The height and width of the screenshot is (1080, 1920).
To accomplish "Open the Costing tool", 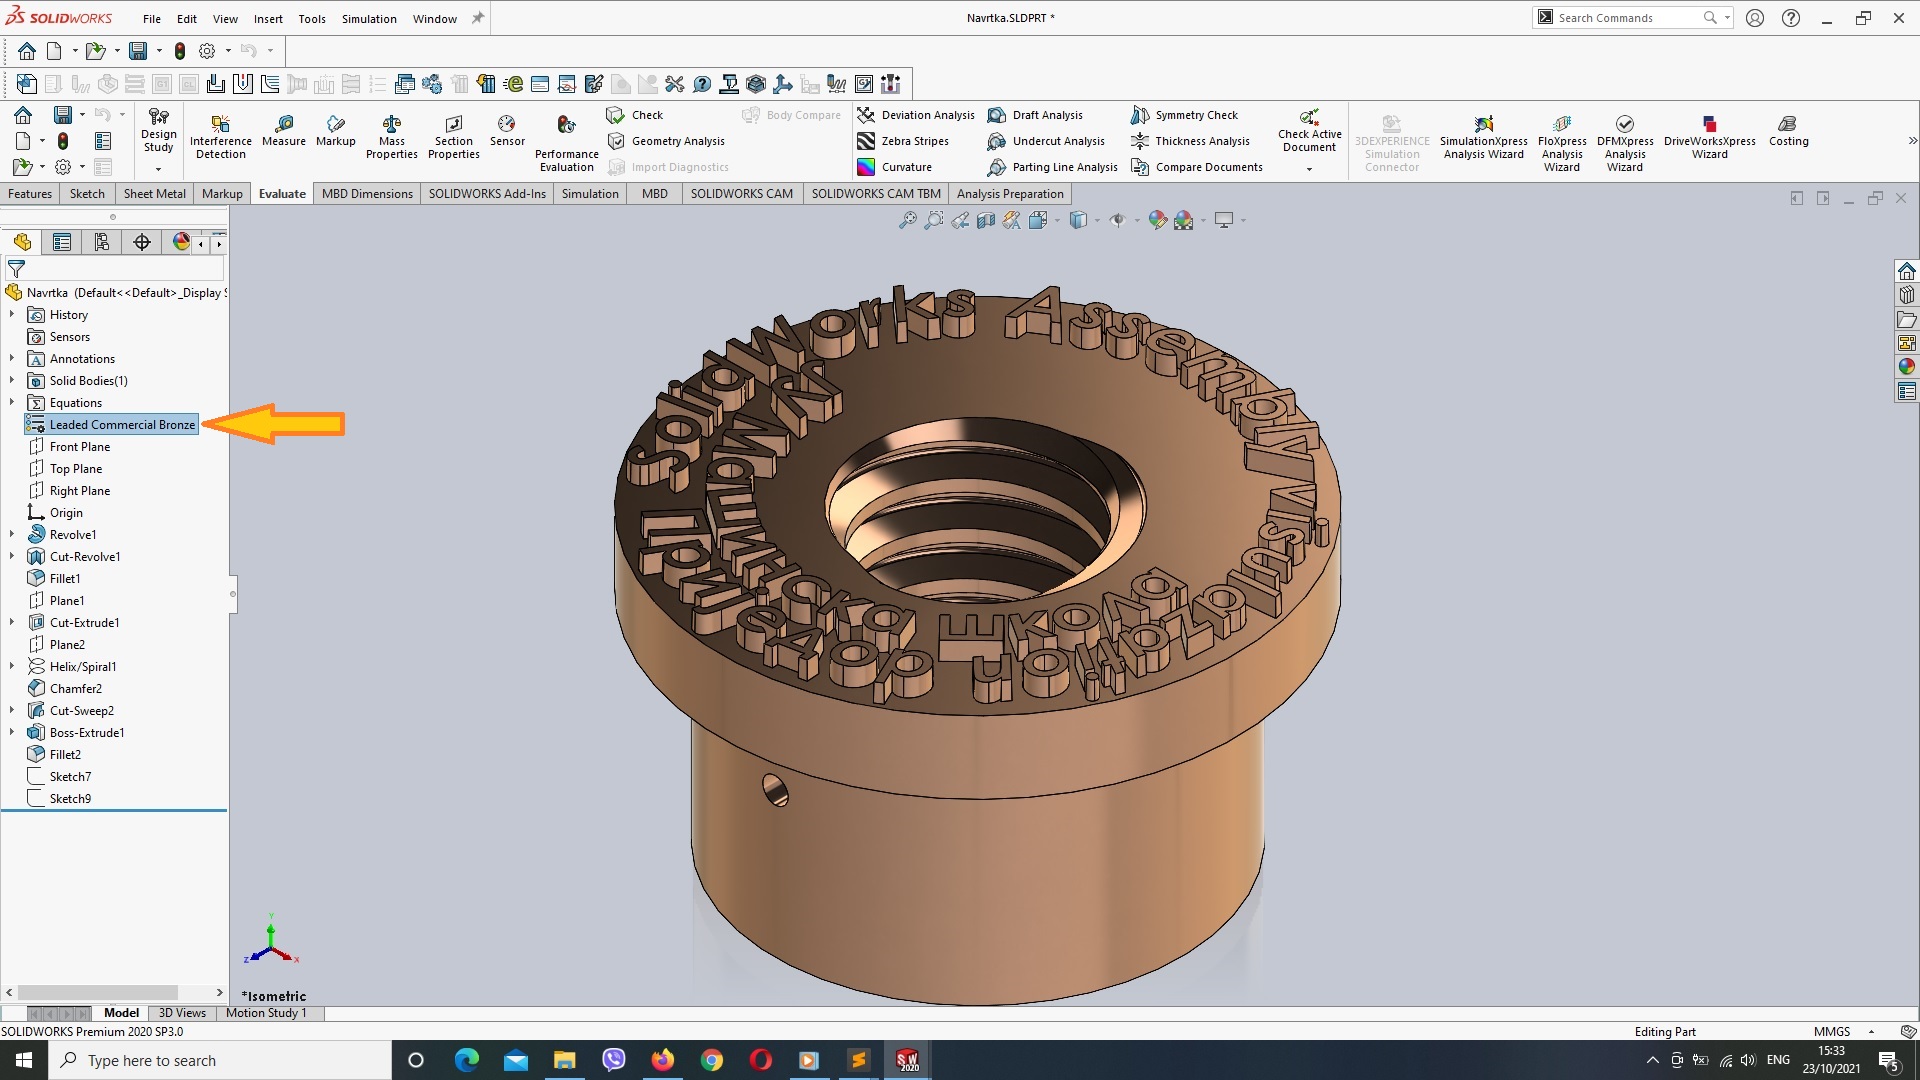I will pyautogui.click(x=1788, y=131).
